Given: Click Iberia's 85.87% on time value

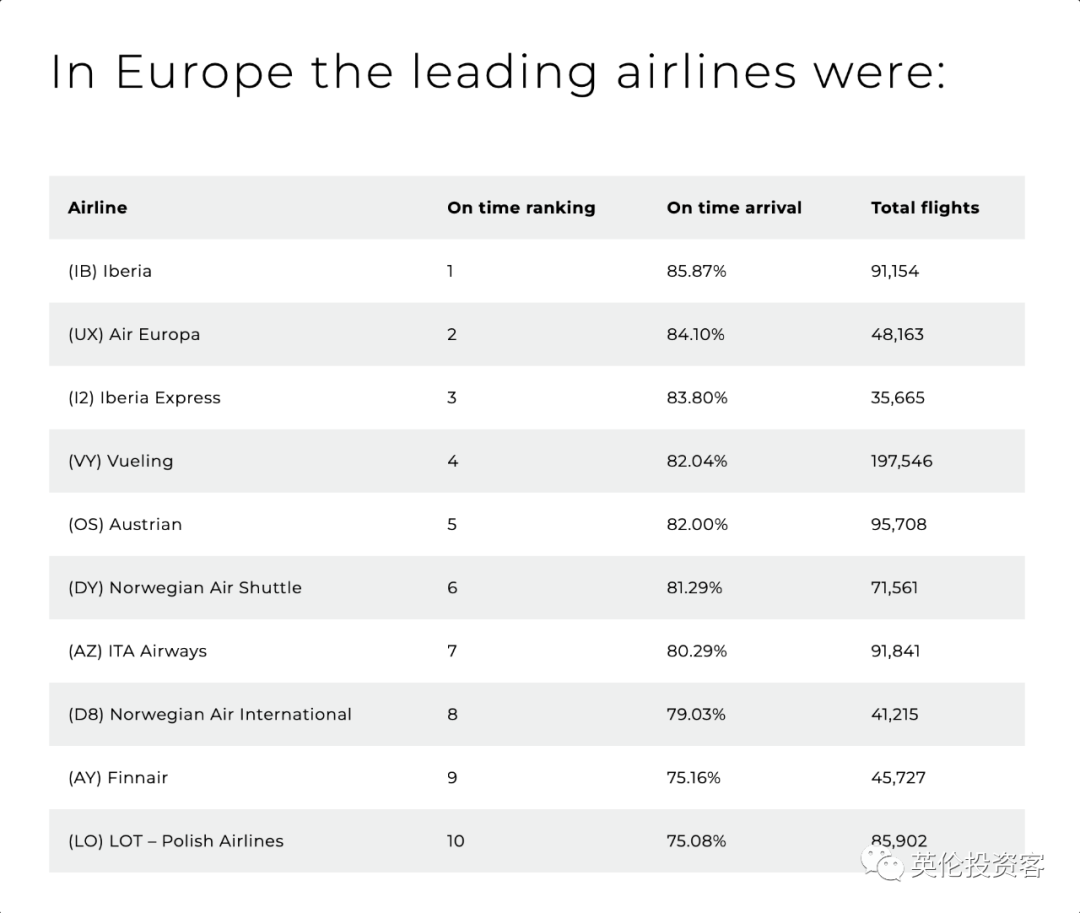Looking at the screenshot, I should click(696, 271).
